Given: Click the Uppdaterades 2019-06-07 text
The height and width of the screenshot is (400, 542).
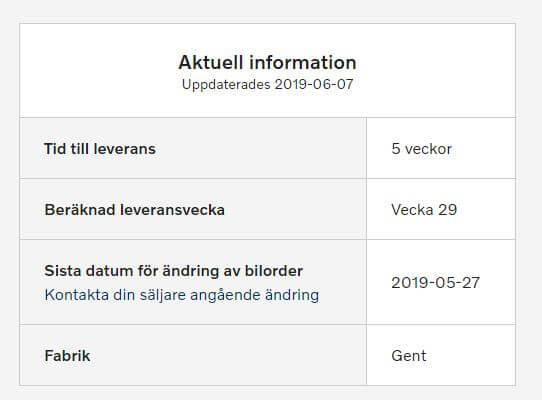Looking at the screenshot, I should 267,84.
